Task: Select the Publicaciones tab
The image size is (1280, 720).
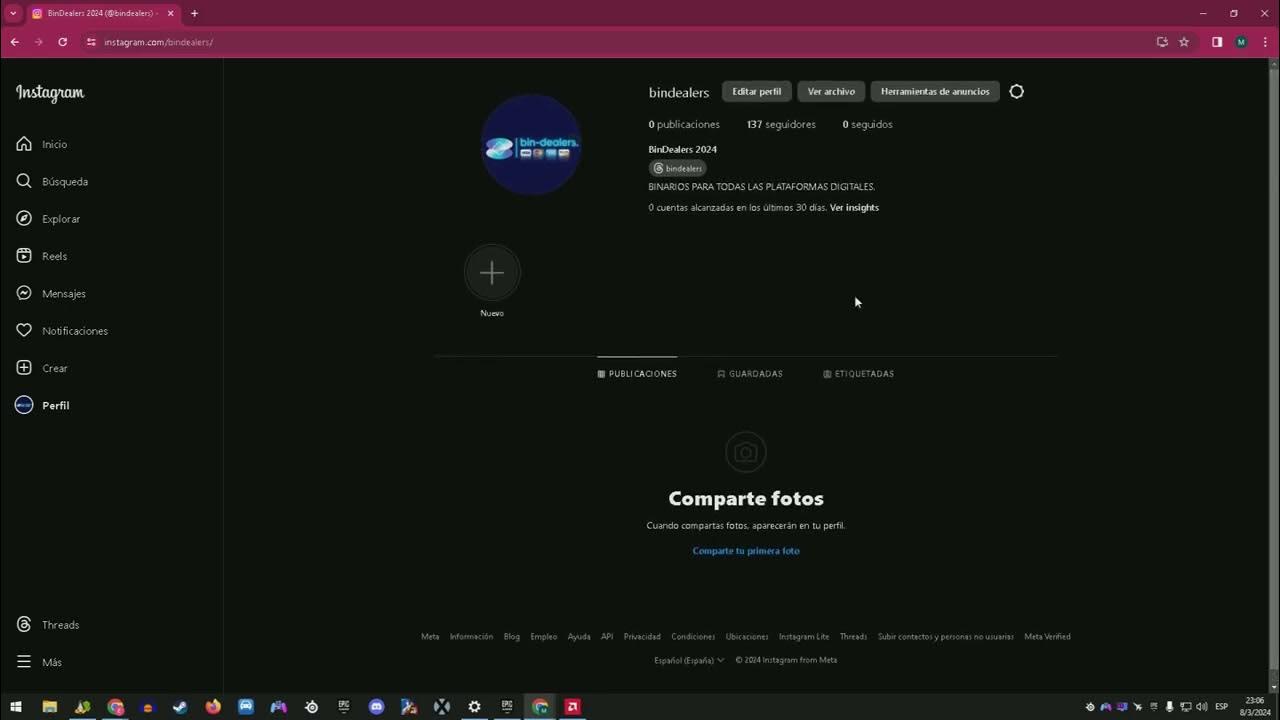Action: pos(637,374)
